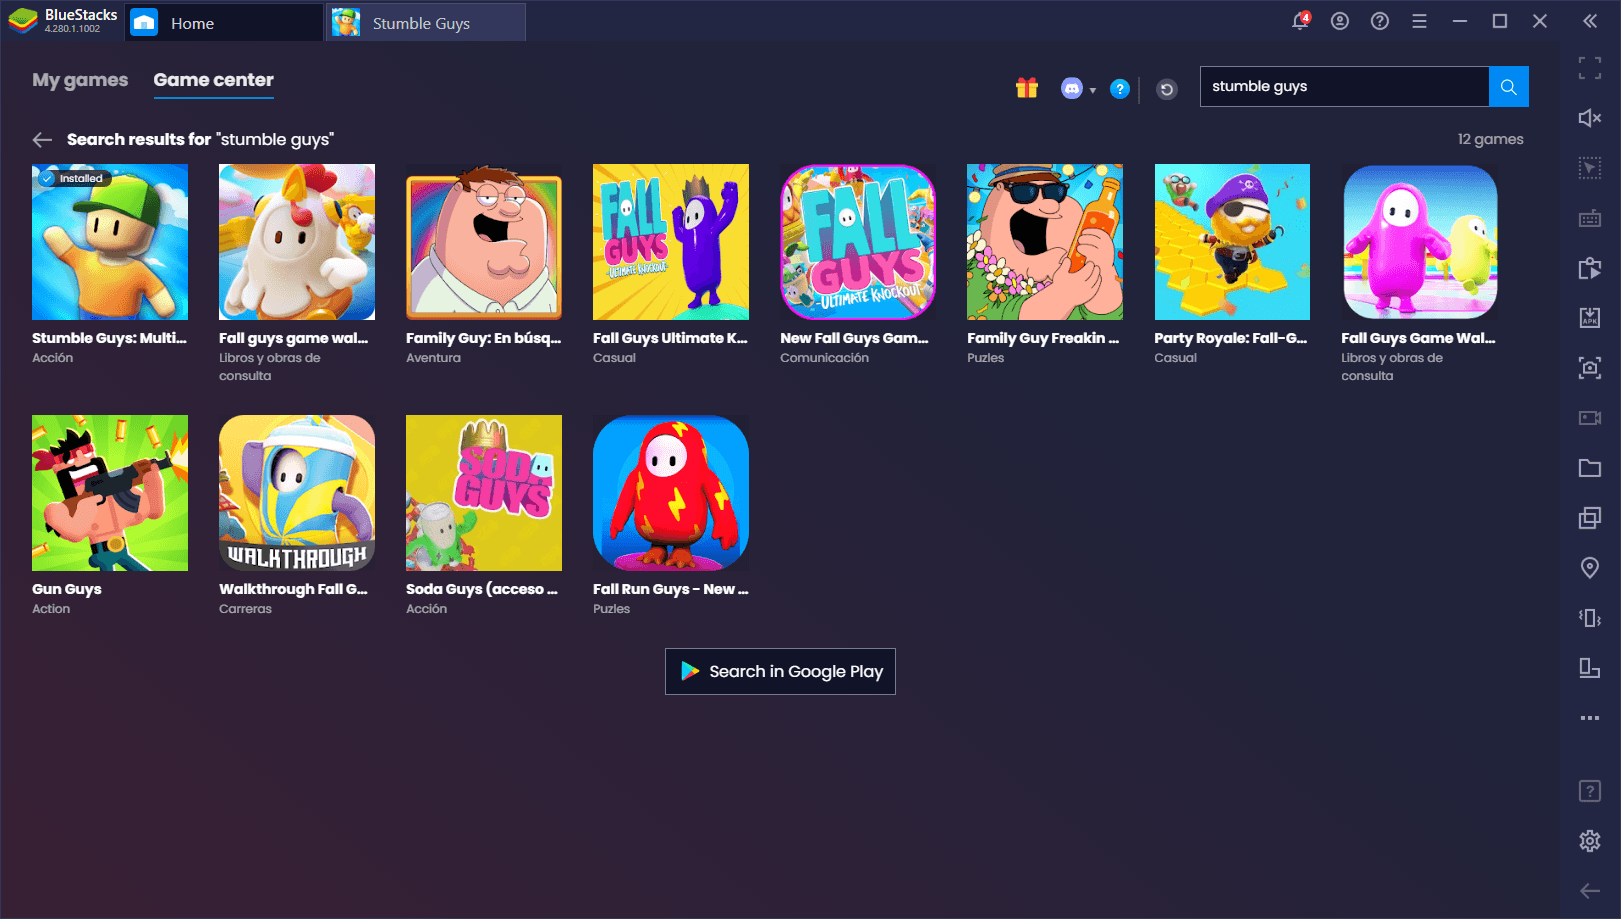This screenshot has width=1621, height=919.
Task: Refresh the Game center results
Action: click(1166, 89)
